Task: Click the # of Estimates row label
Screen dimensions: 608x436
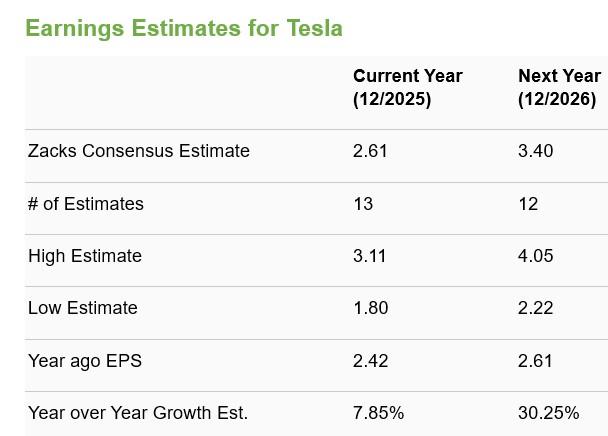Action: [x=86, y=204]
